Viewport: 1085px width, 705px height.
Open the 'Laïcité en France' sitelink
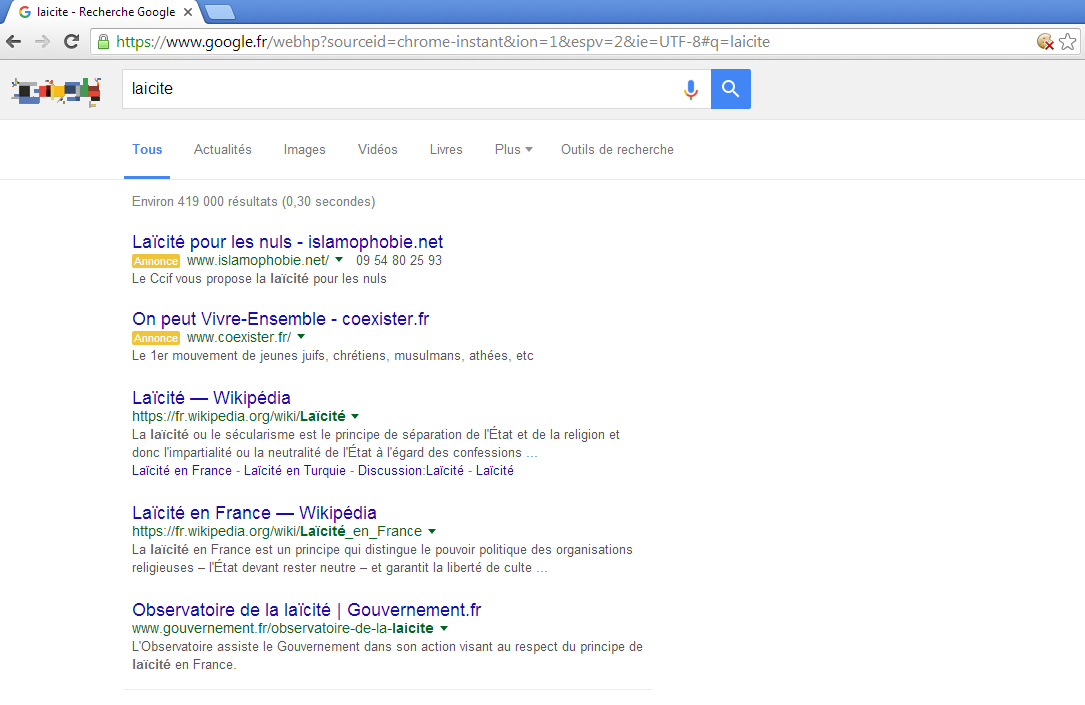[182, 470]
